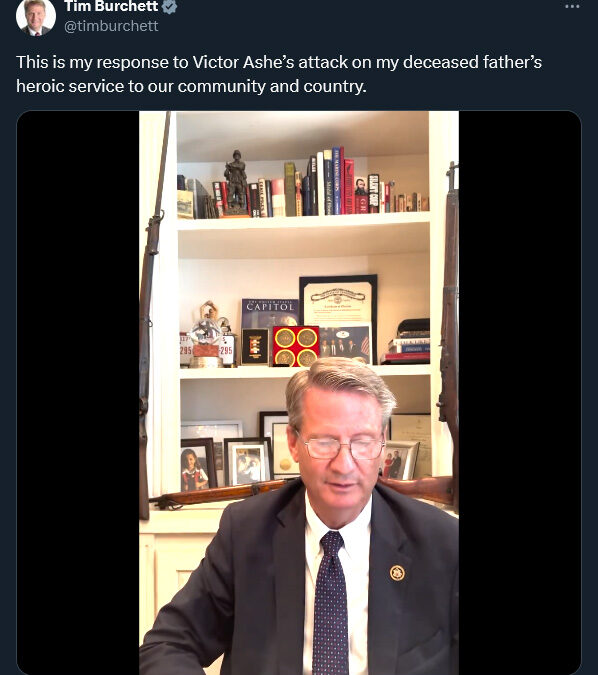This screenshot has width=598, height=675.
Task: Click the Tim Burchett display name
Action: (112, 6)
